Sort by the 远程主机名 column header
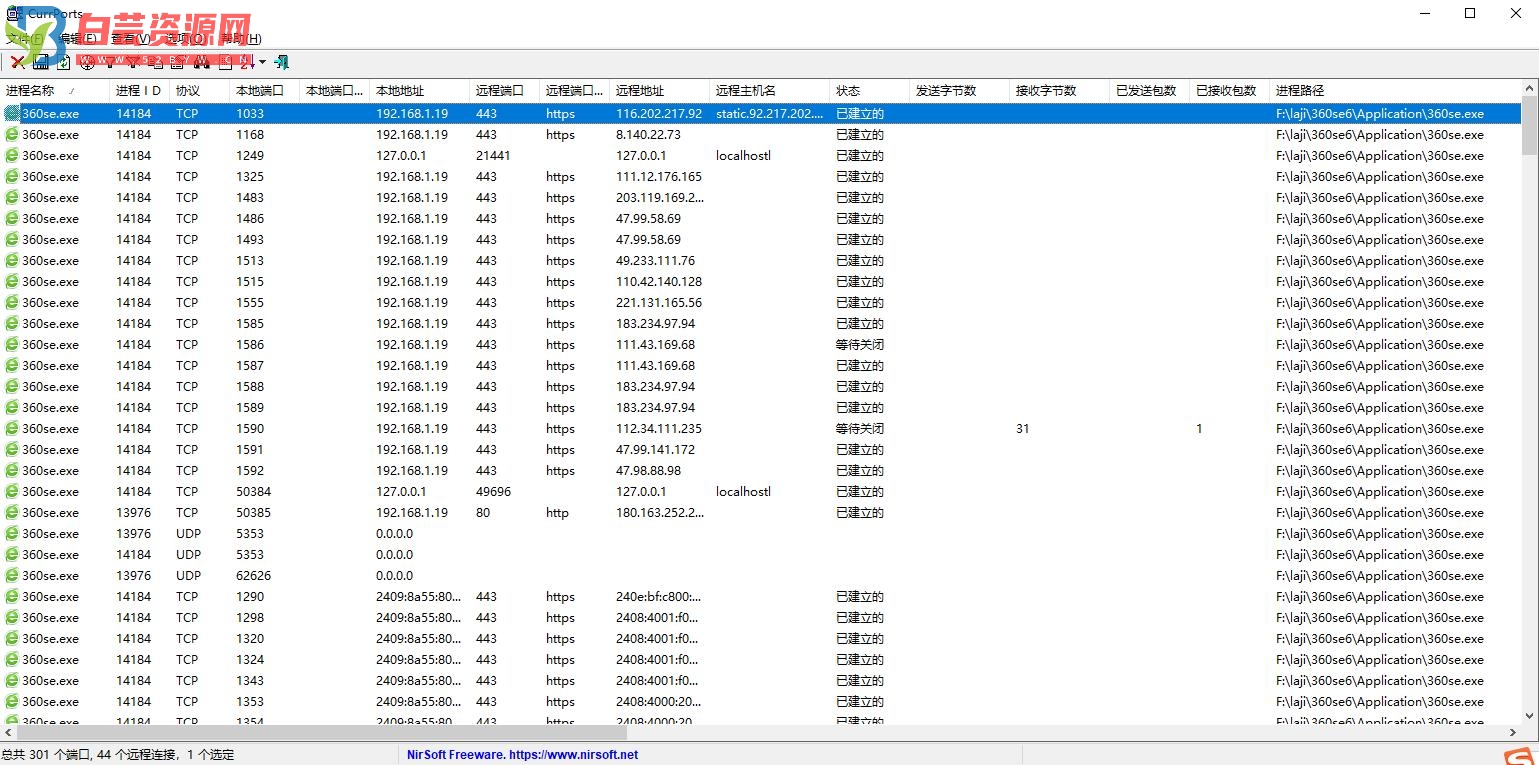This screenshot has width=1539, height=765. pyautogui.click(x=770, y=90)
